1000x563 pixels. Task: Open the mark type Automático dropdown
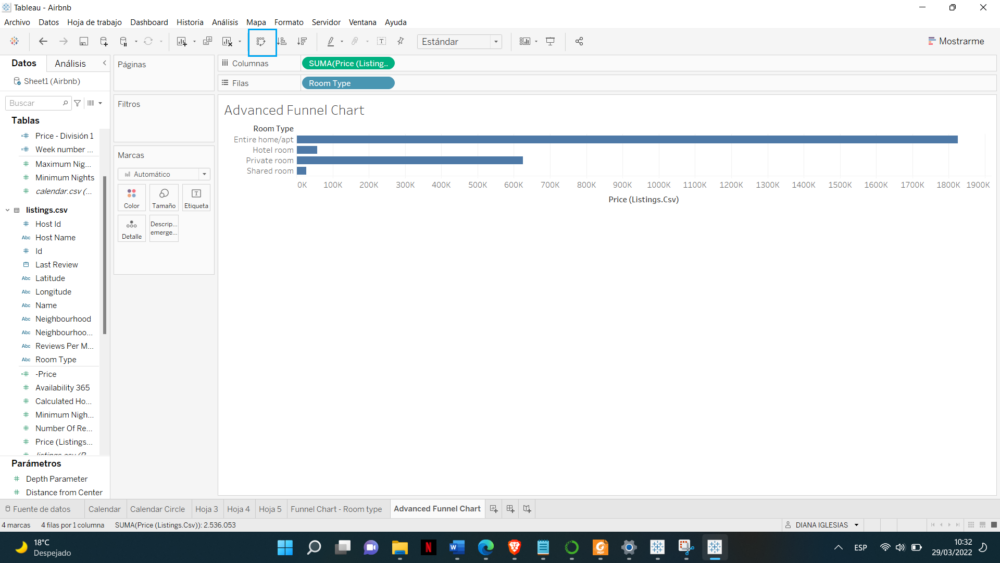coord(163,174)
